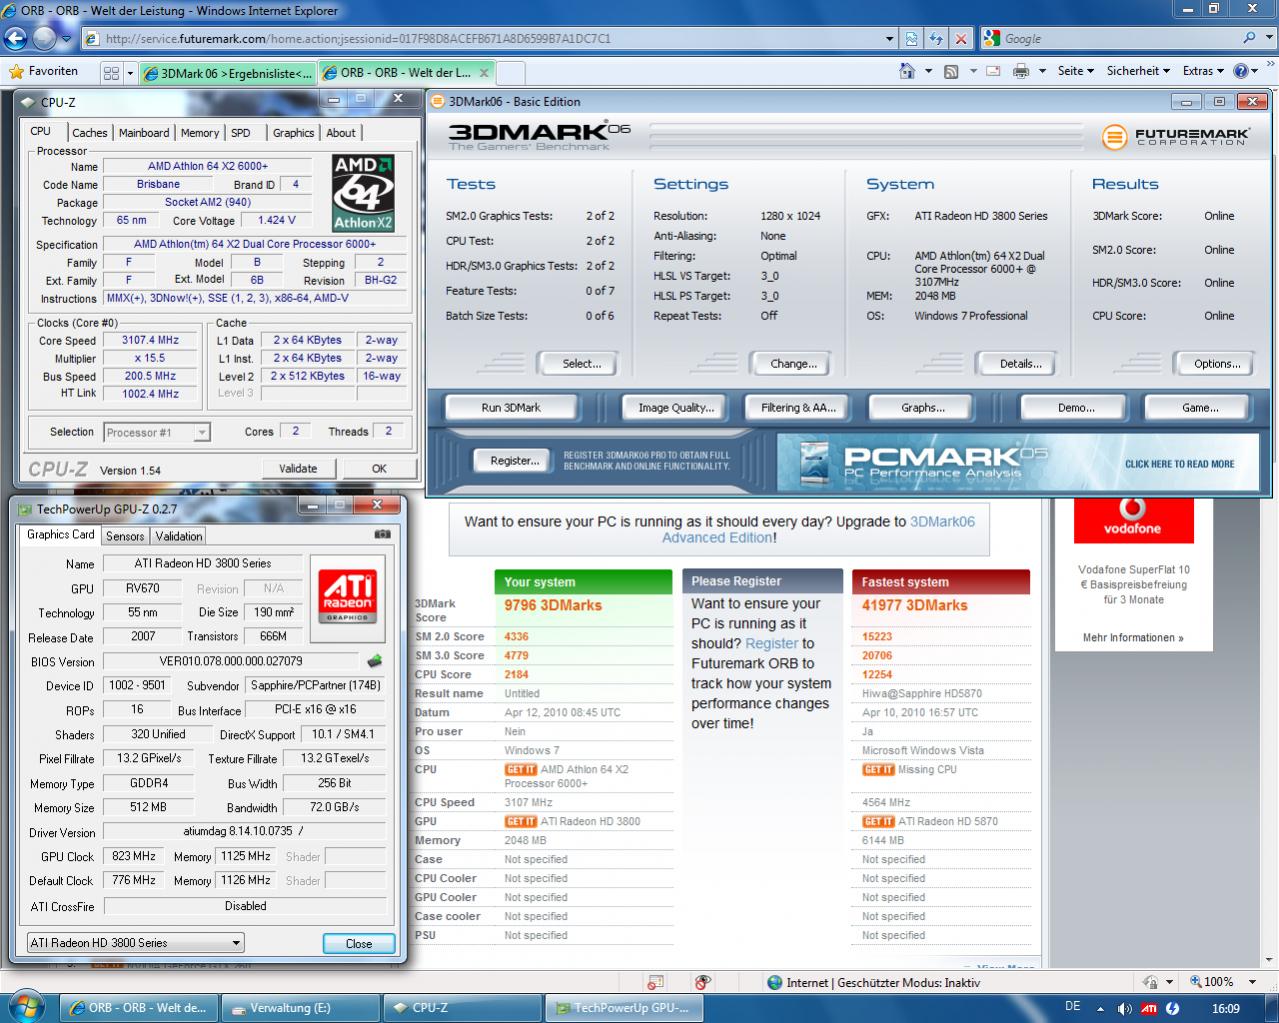Refresh the page using the refresh icon
The width and height of the screenshot is (1279, 1023).
[936, 39]
